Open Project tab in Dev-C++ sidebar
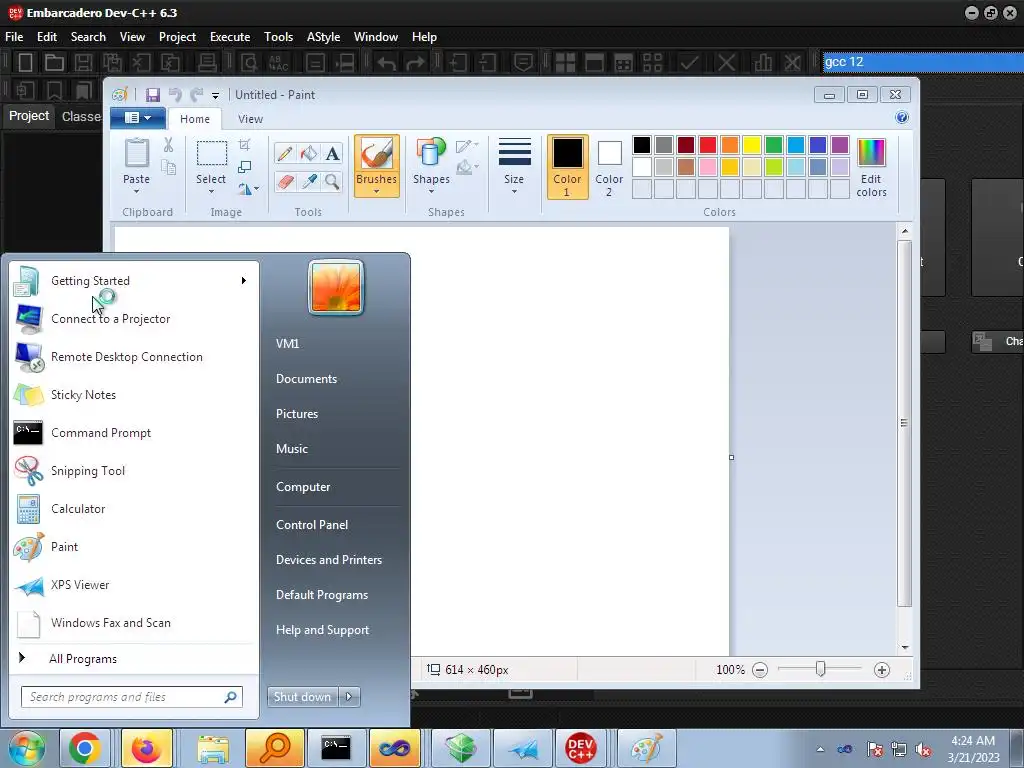Screen dimensions: 1024x768 click(29, 116)
